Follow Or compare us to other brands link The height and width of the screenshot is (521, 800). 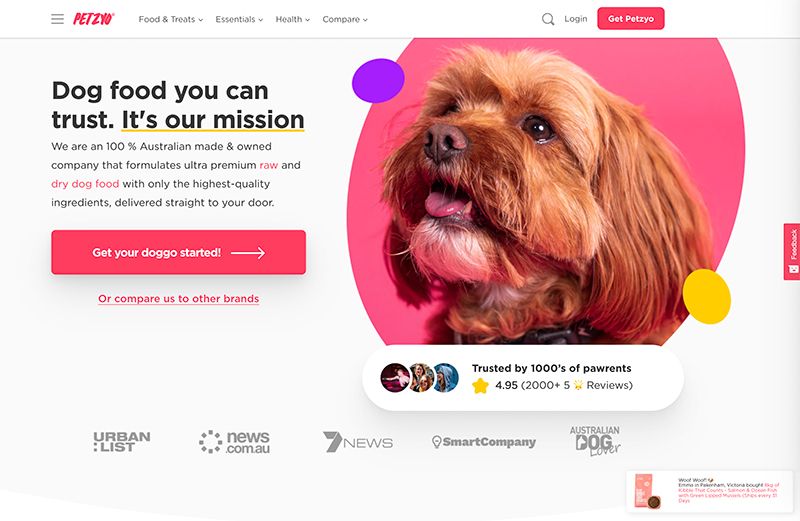(x=179, y=299)
